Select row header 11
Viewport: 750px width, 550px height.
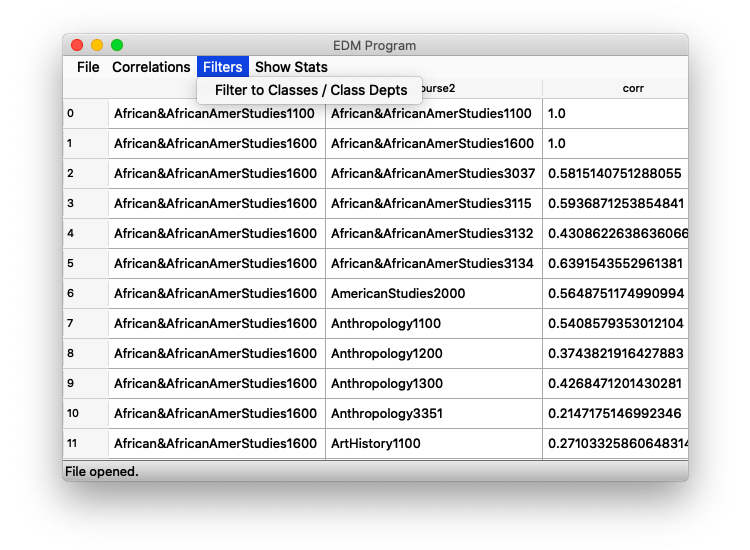pos(85,444)
